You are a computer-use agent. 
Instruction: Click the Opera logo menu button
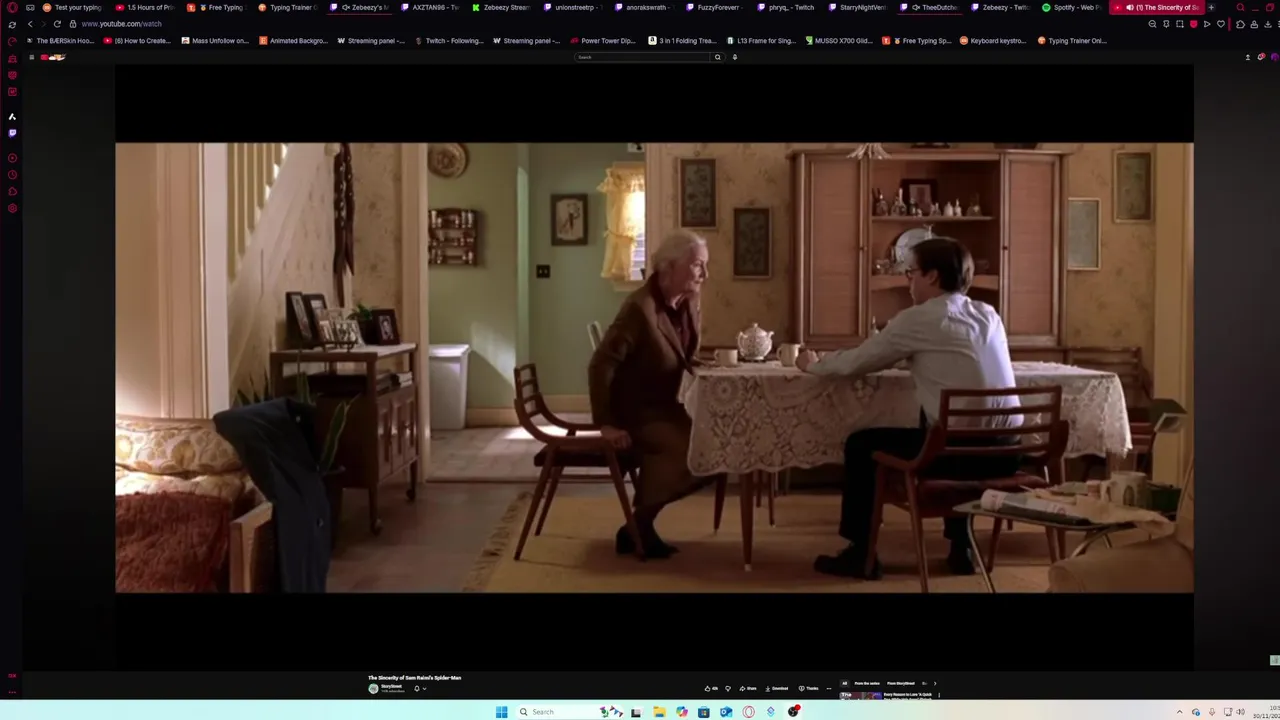12,7
